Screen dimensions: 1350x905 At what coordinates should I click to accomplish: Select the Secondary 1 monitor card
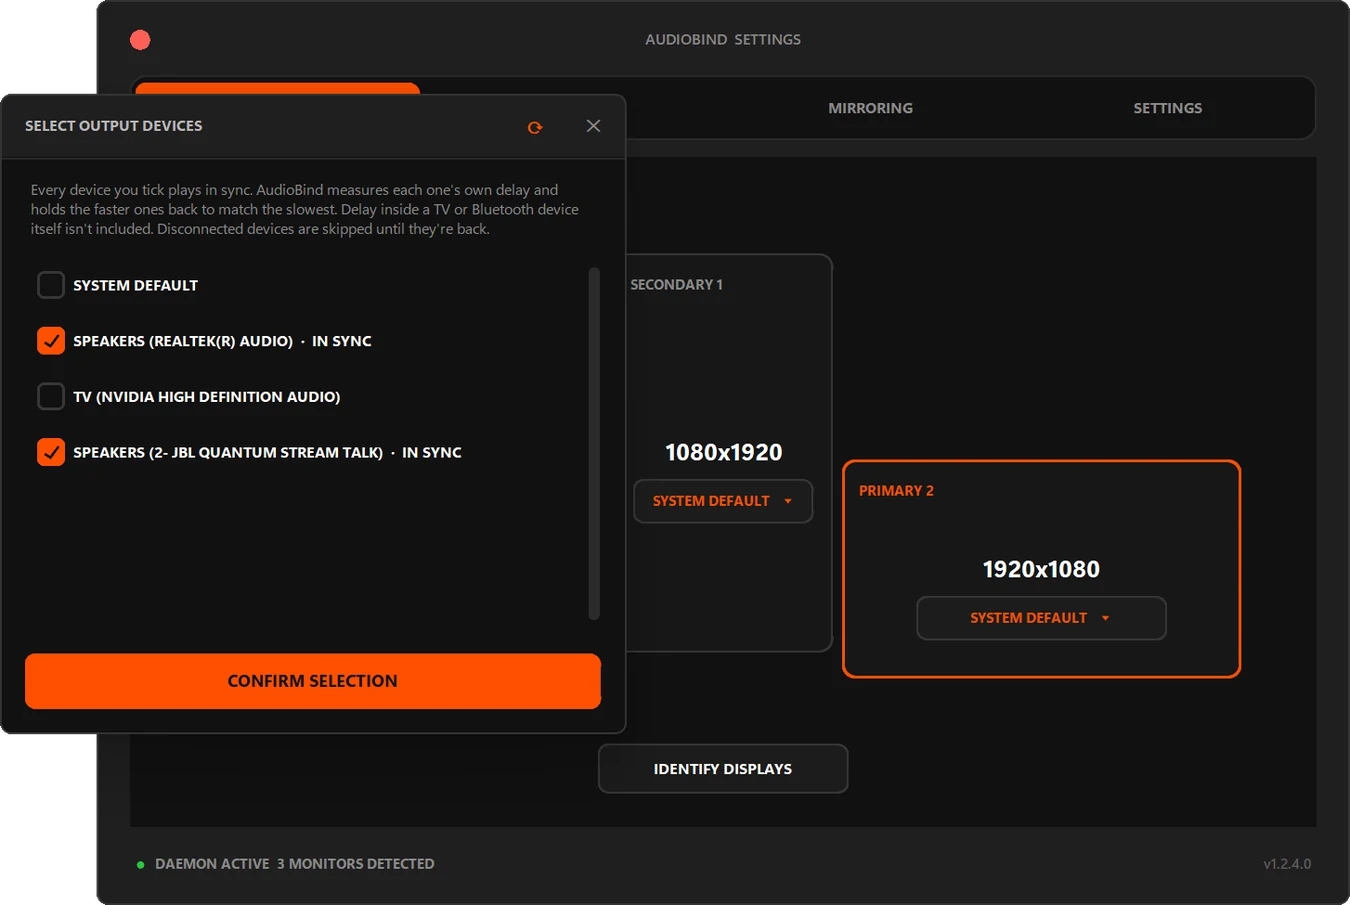(729, 453)
